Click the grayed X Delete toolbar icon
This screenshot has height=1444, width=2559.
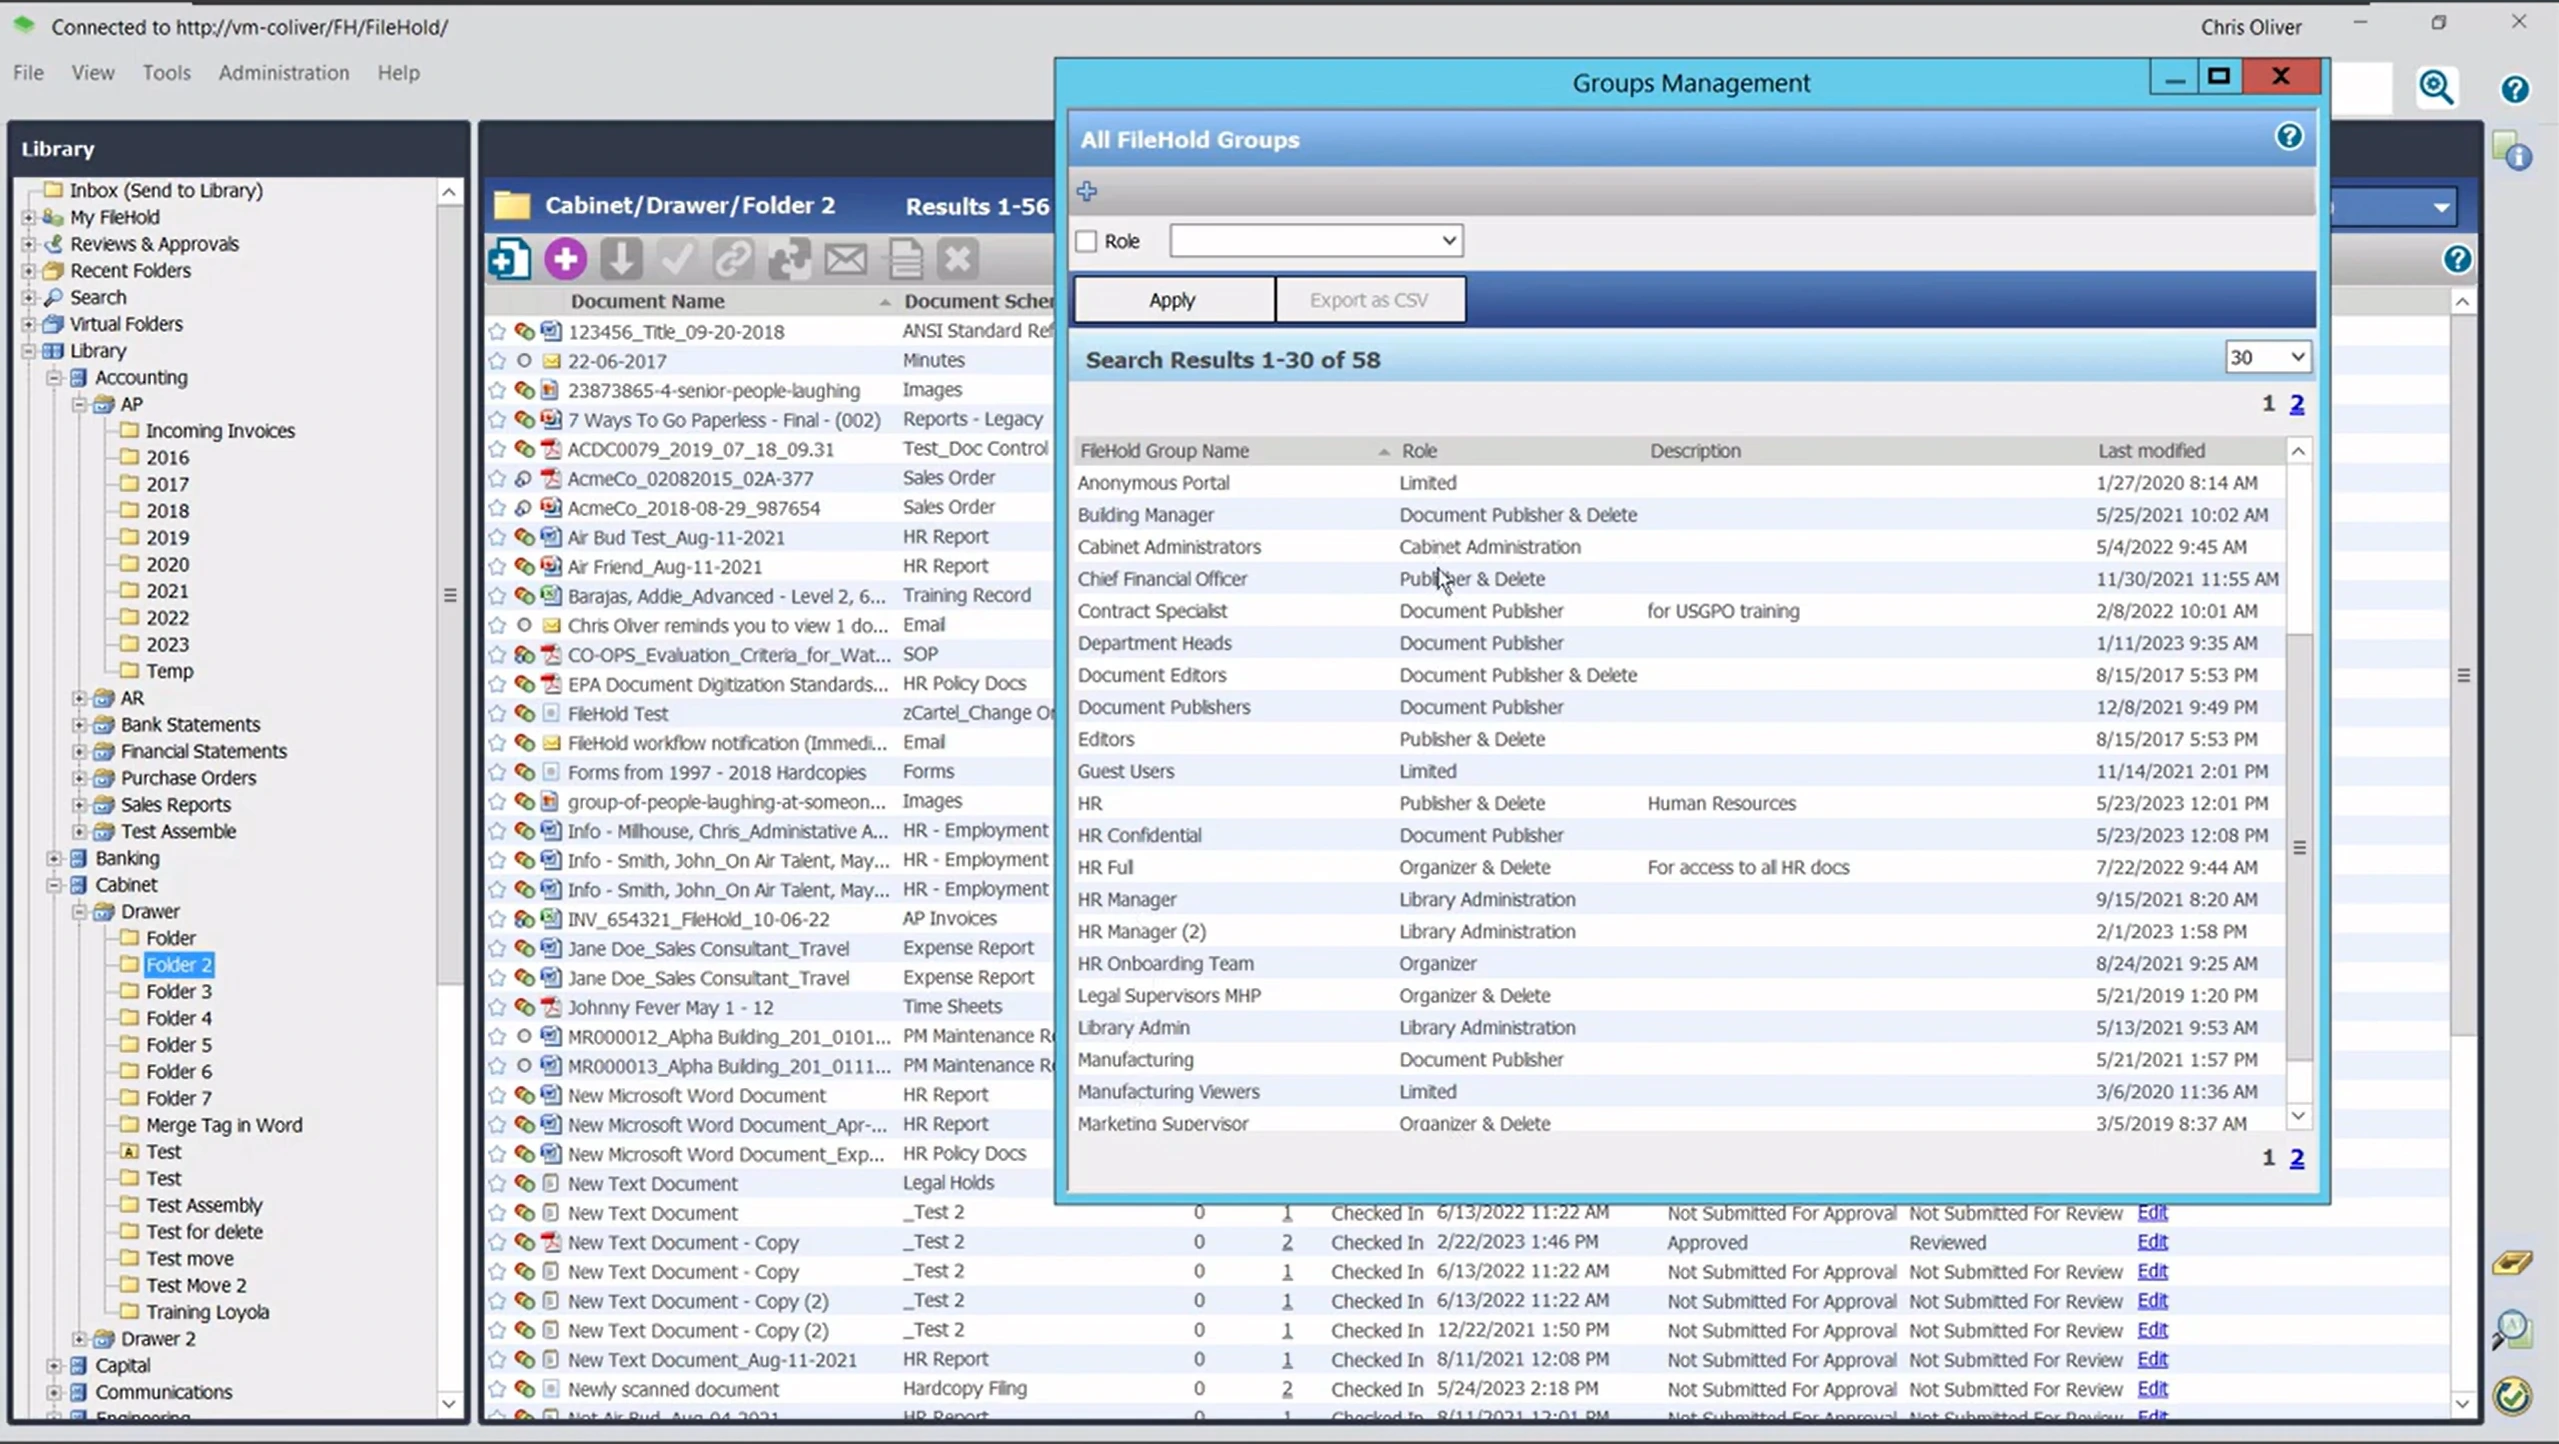coord(958,259)
